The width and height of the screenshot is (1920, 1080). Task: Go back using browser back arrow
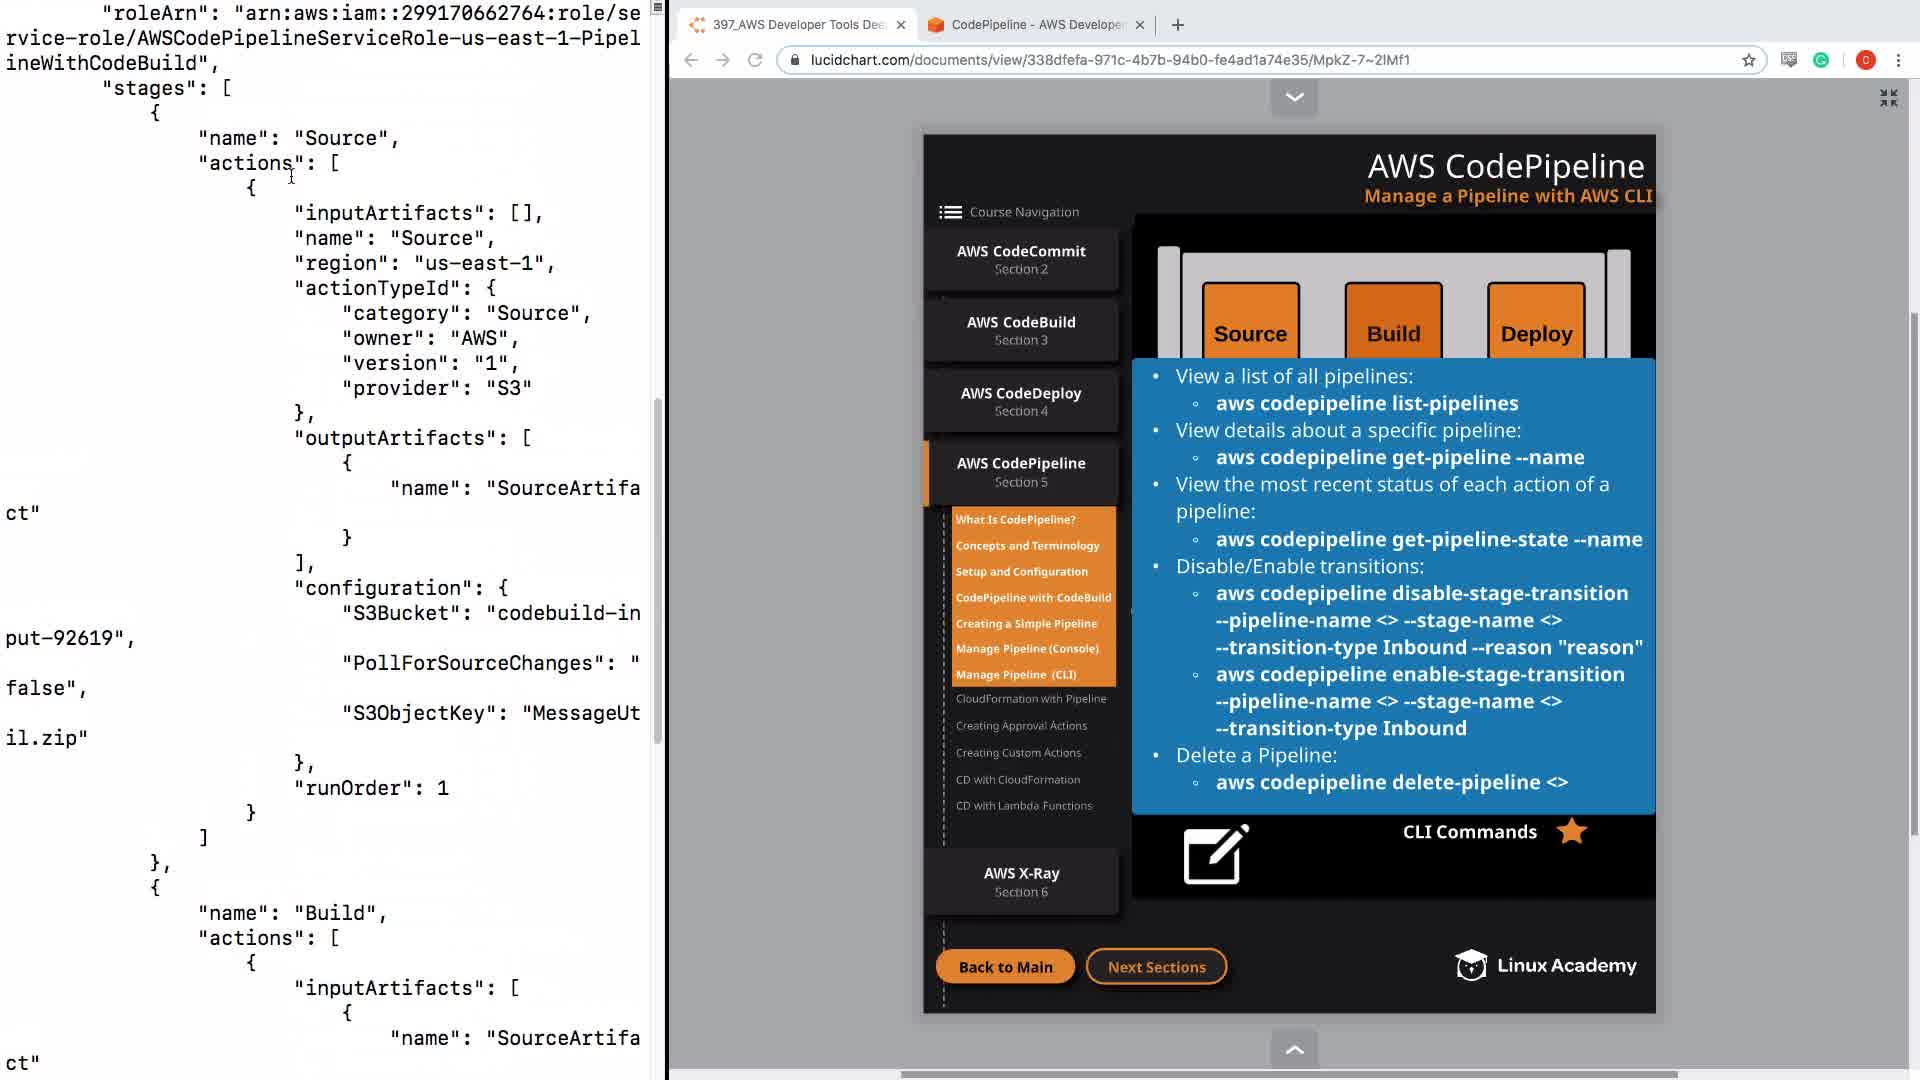tap(691, 60)
